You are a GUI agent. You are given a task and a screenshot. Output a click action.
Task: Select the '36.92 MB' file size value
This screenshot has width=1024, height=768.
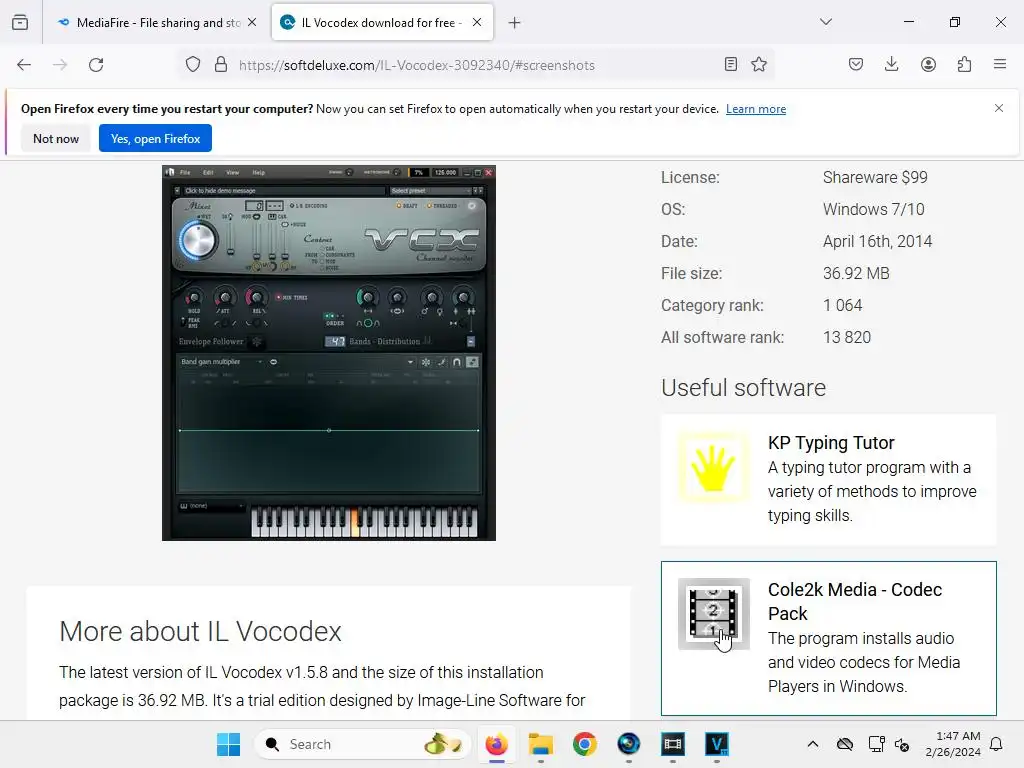856,274
